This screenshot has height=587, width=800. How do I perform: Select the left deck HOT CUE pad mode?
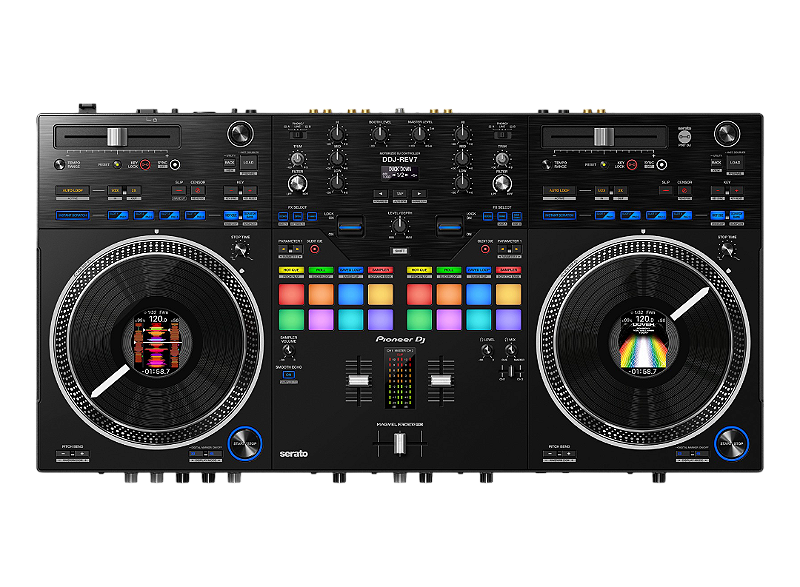click(291, 270)
